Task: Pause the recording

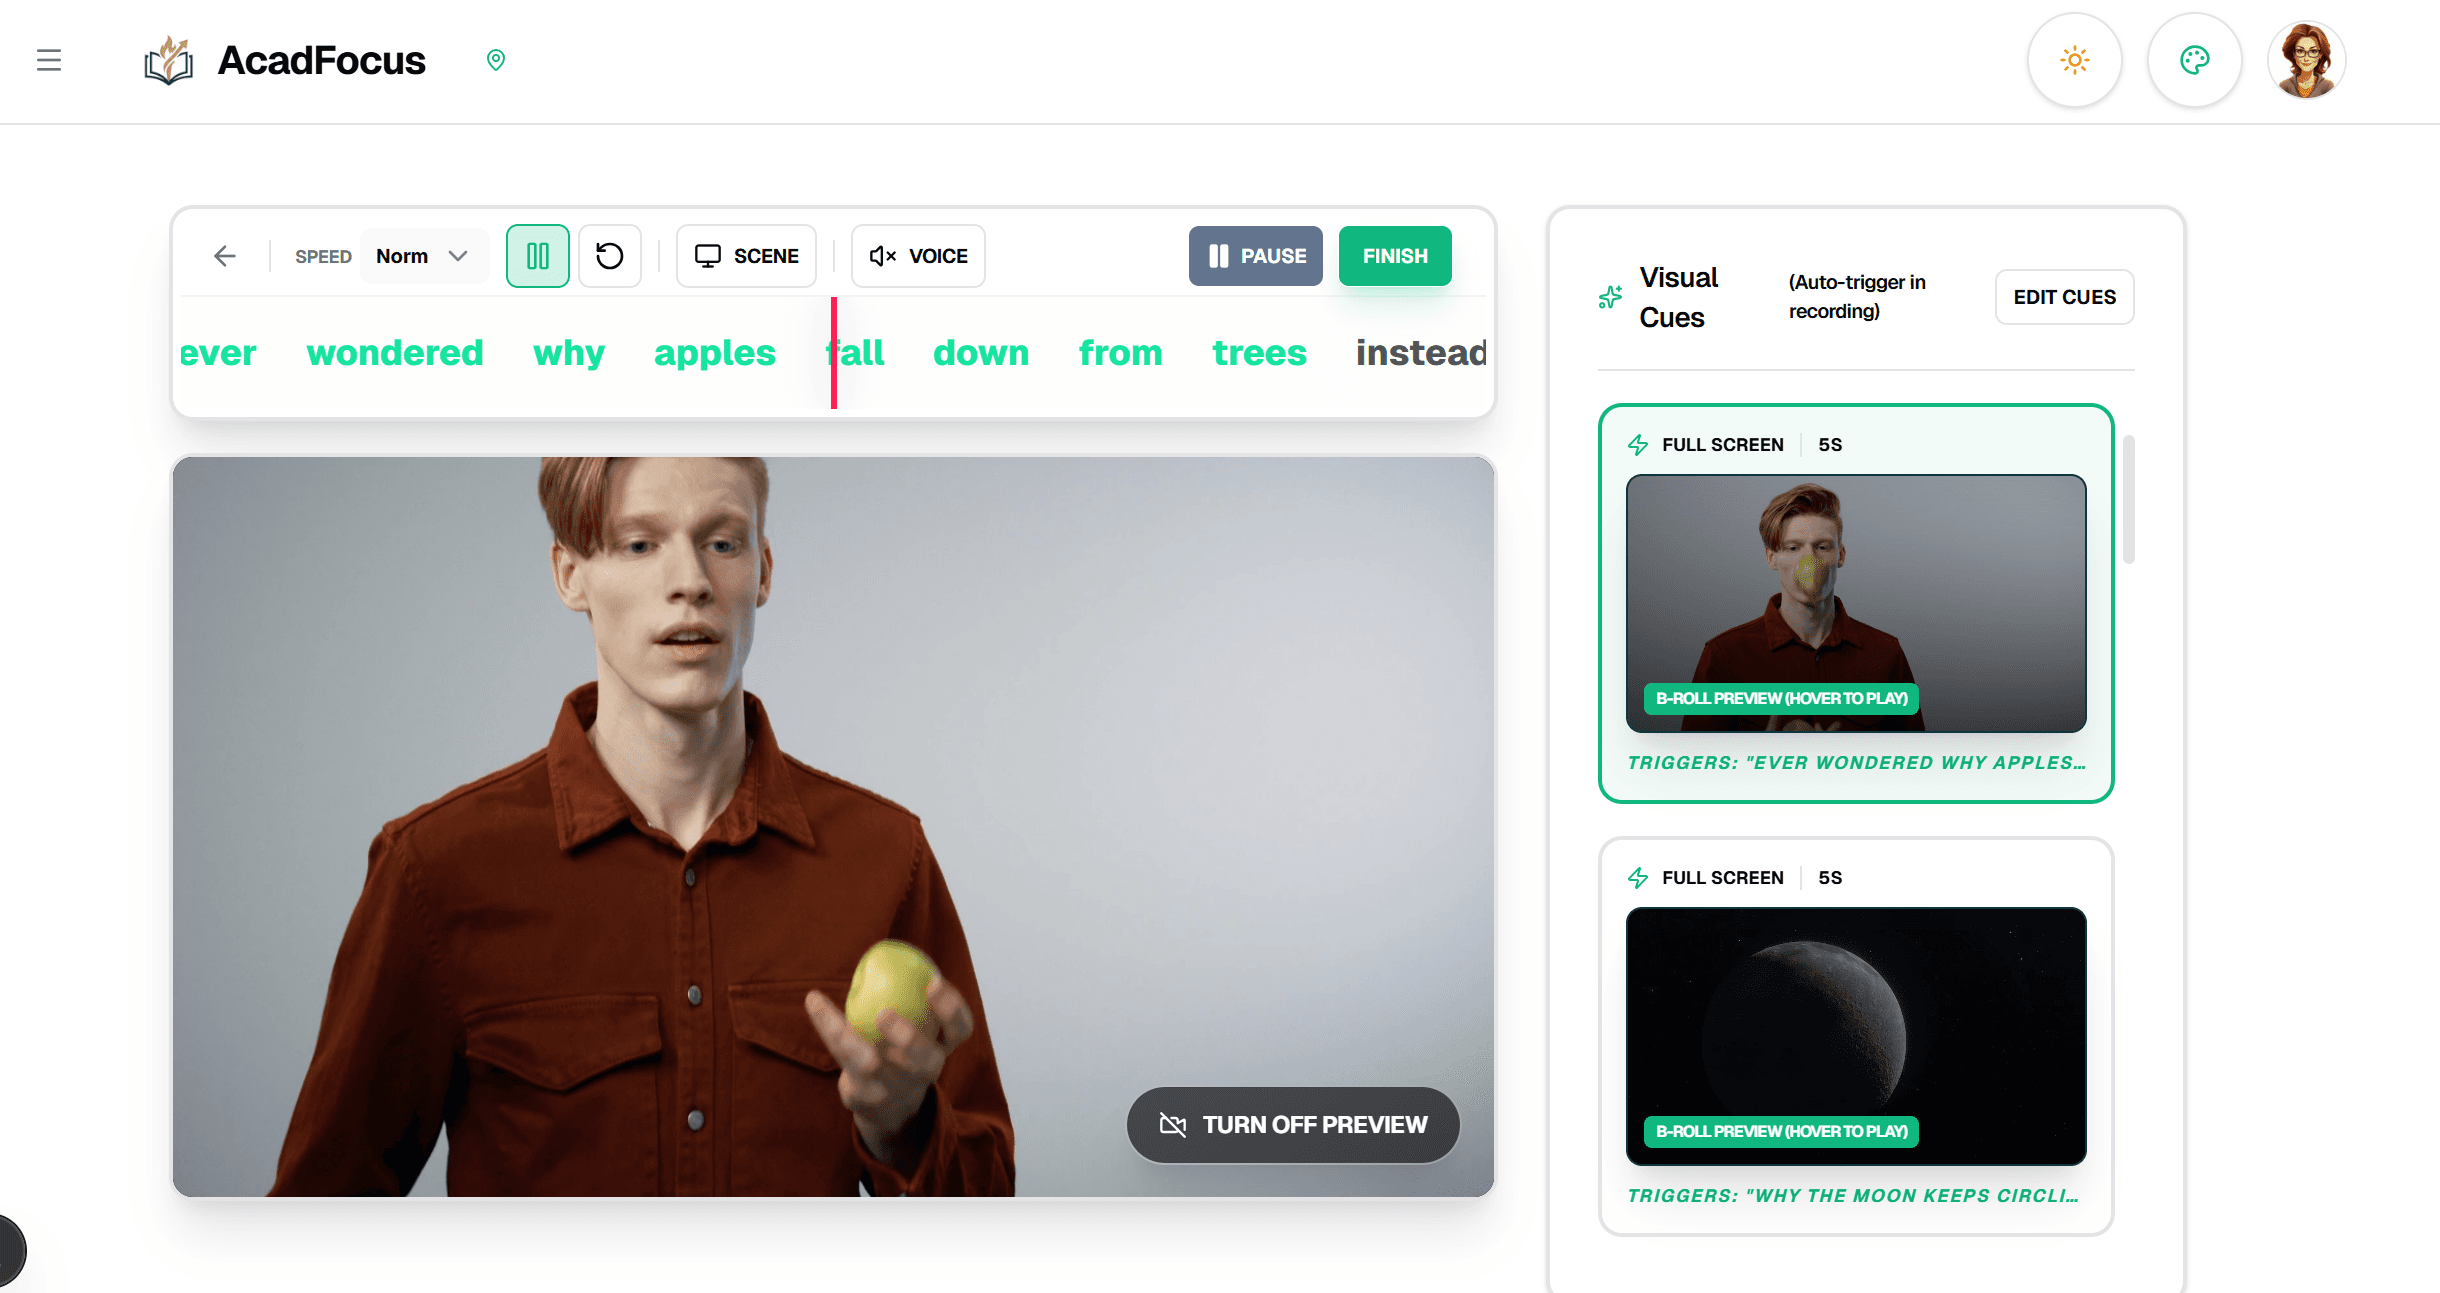Action: click(x=1255, y=256)
